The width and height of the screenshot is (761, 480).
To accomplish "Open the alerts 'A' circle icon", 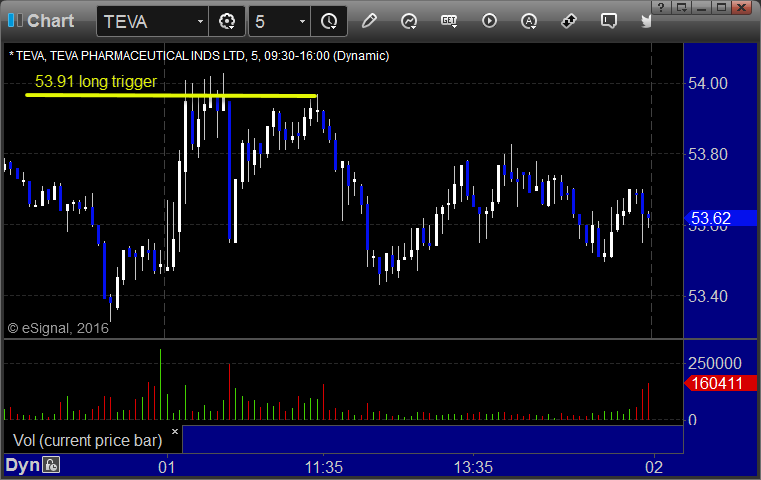I will (x=529, y=21).
